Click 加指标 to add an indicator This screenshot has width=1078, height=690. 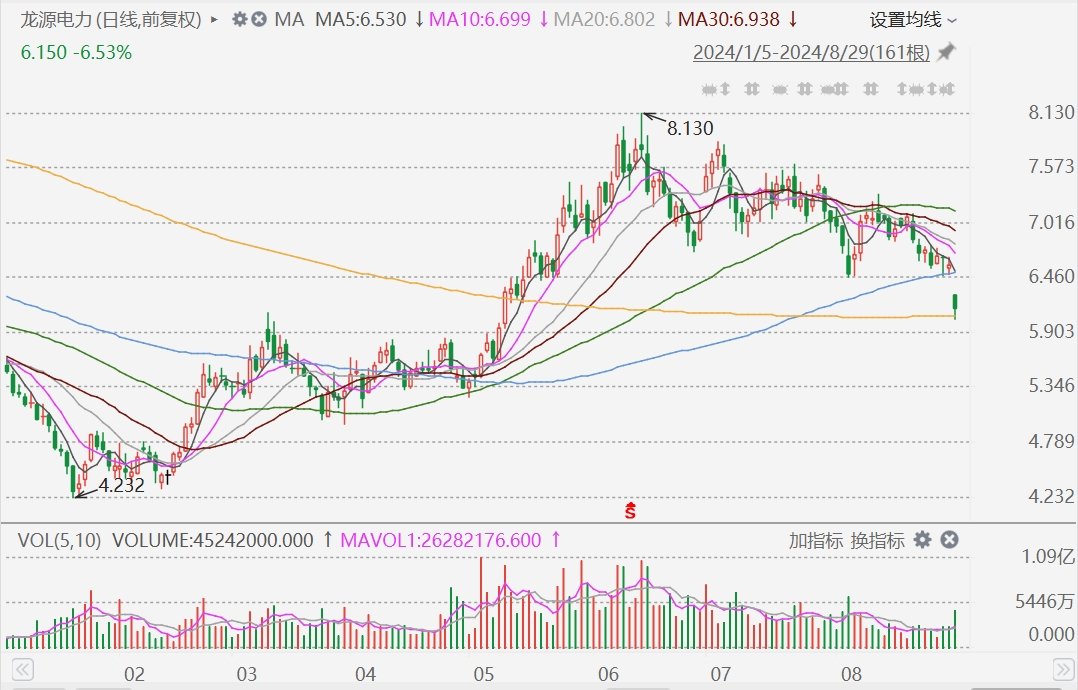click(814, 541)
